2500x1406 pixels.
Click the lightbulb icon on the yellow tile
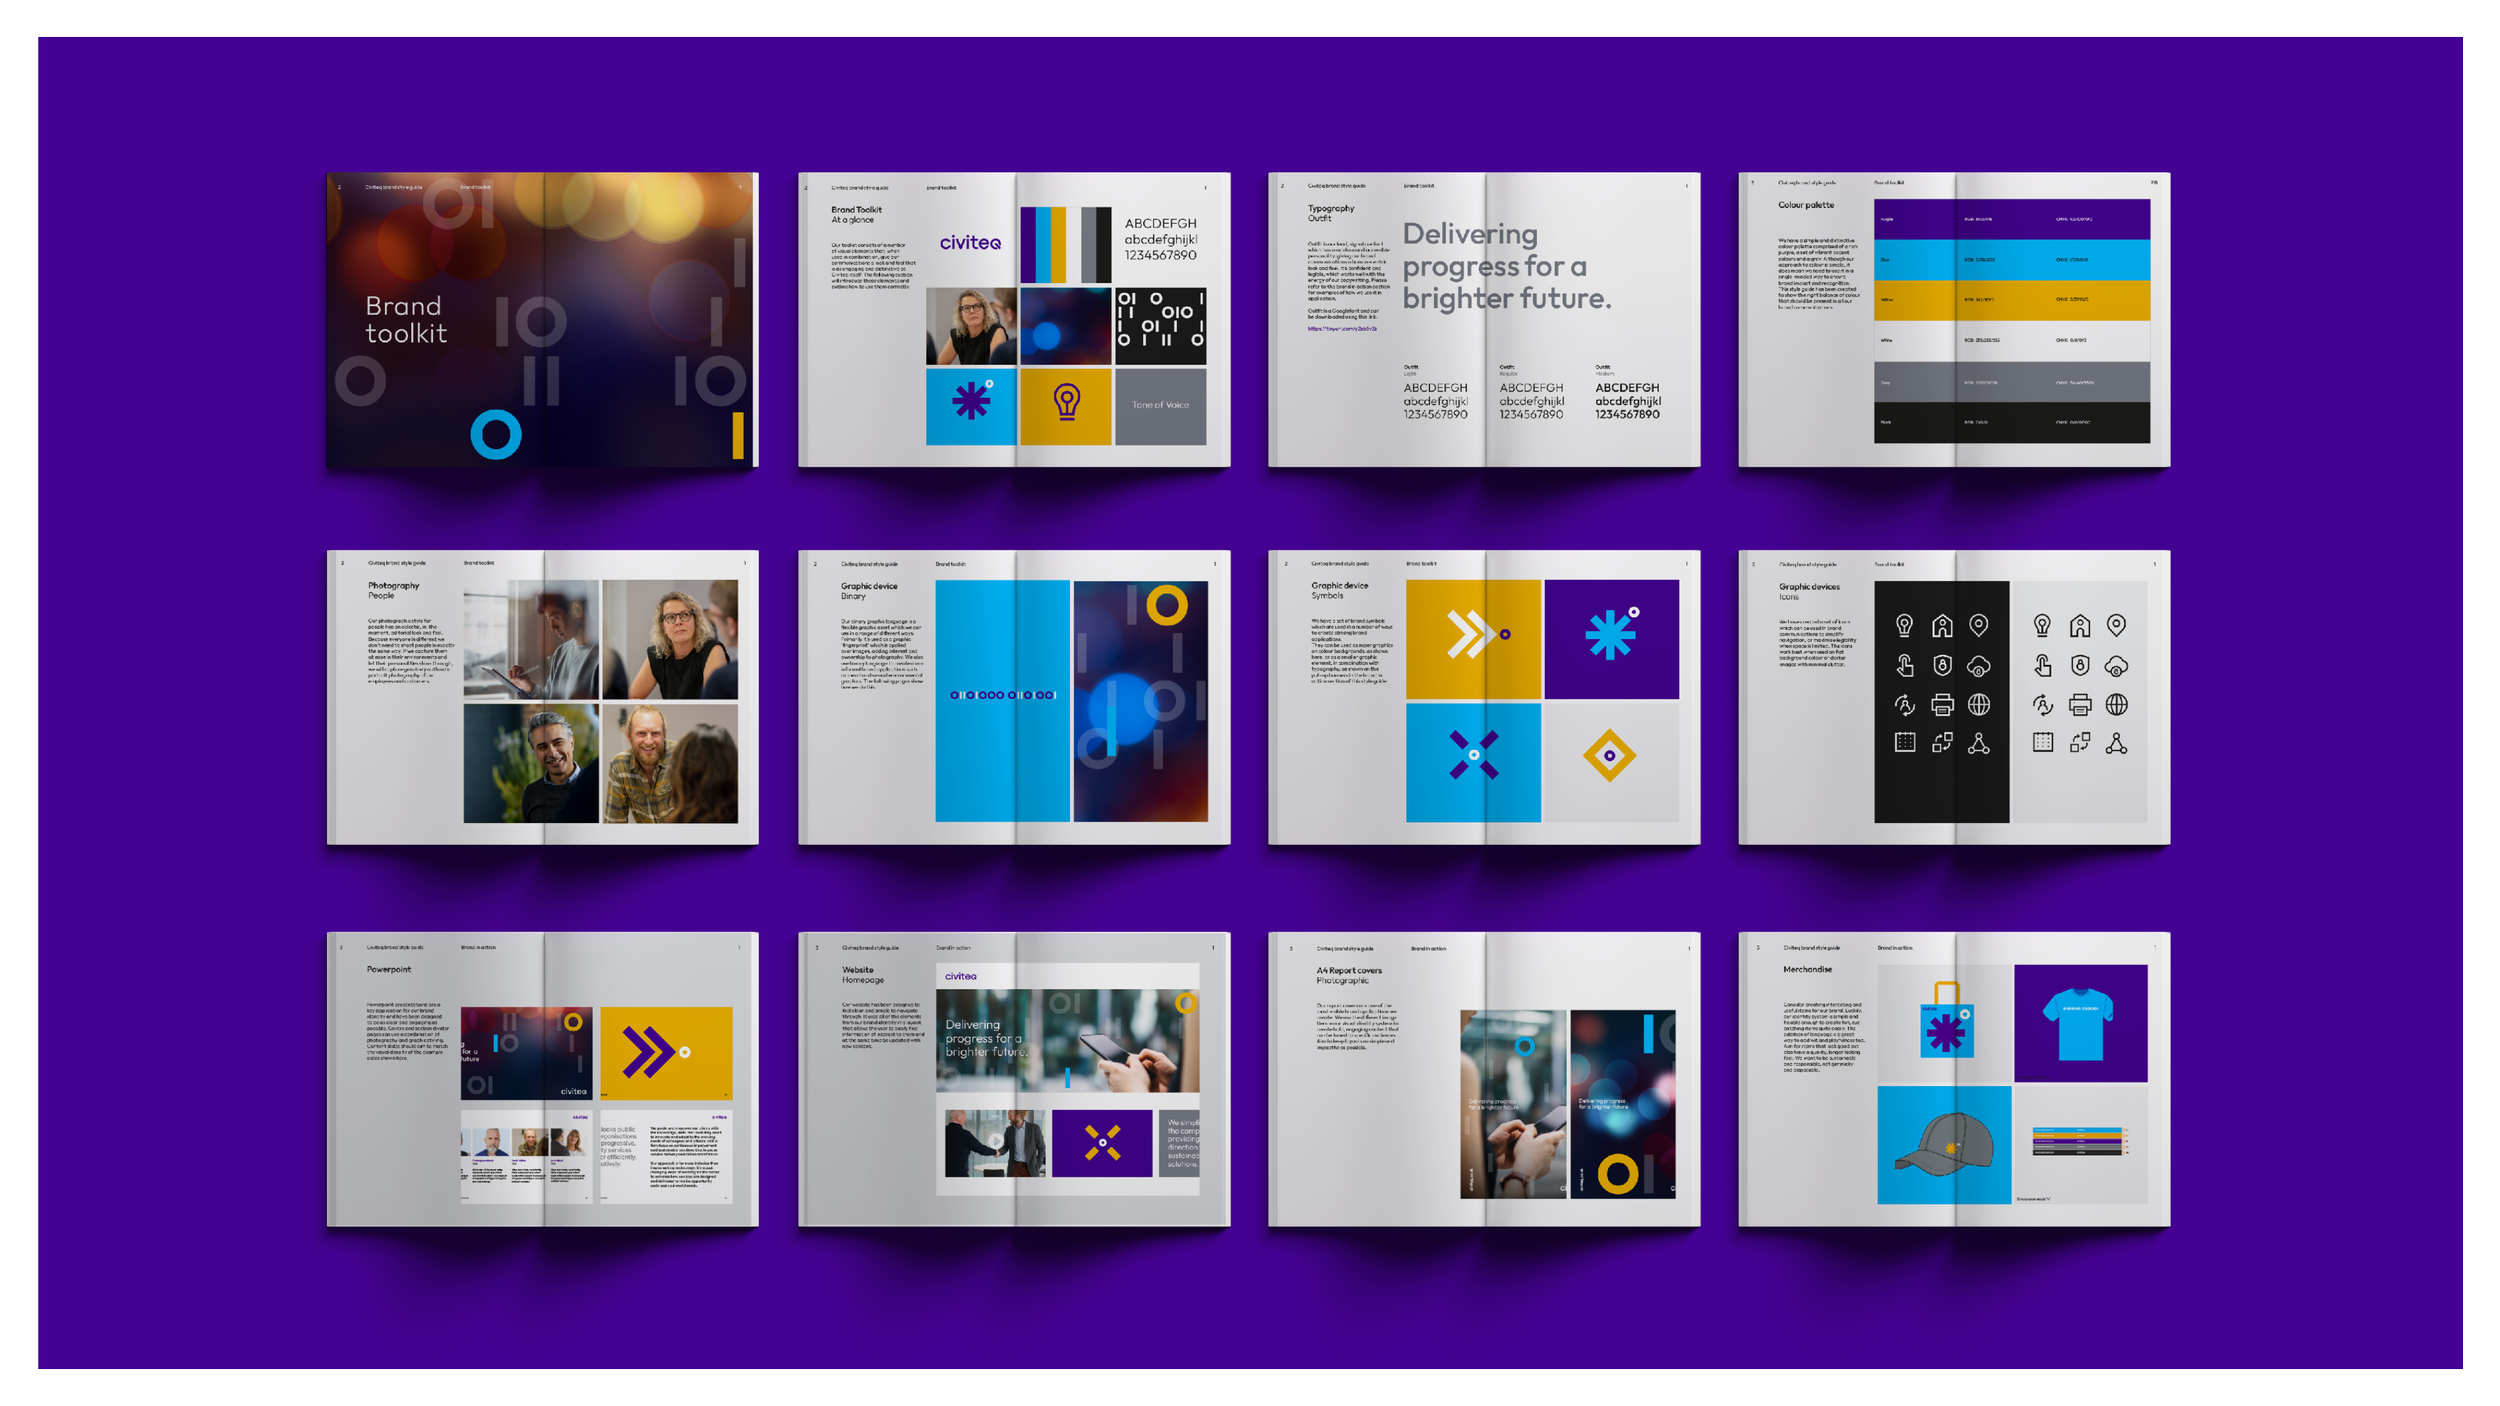tap(1066, 403)
